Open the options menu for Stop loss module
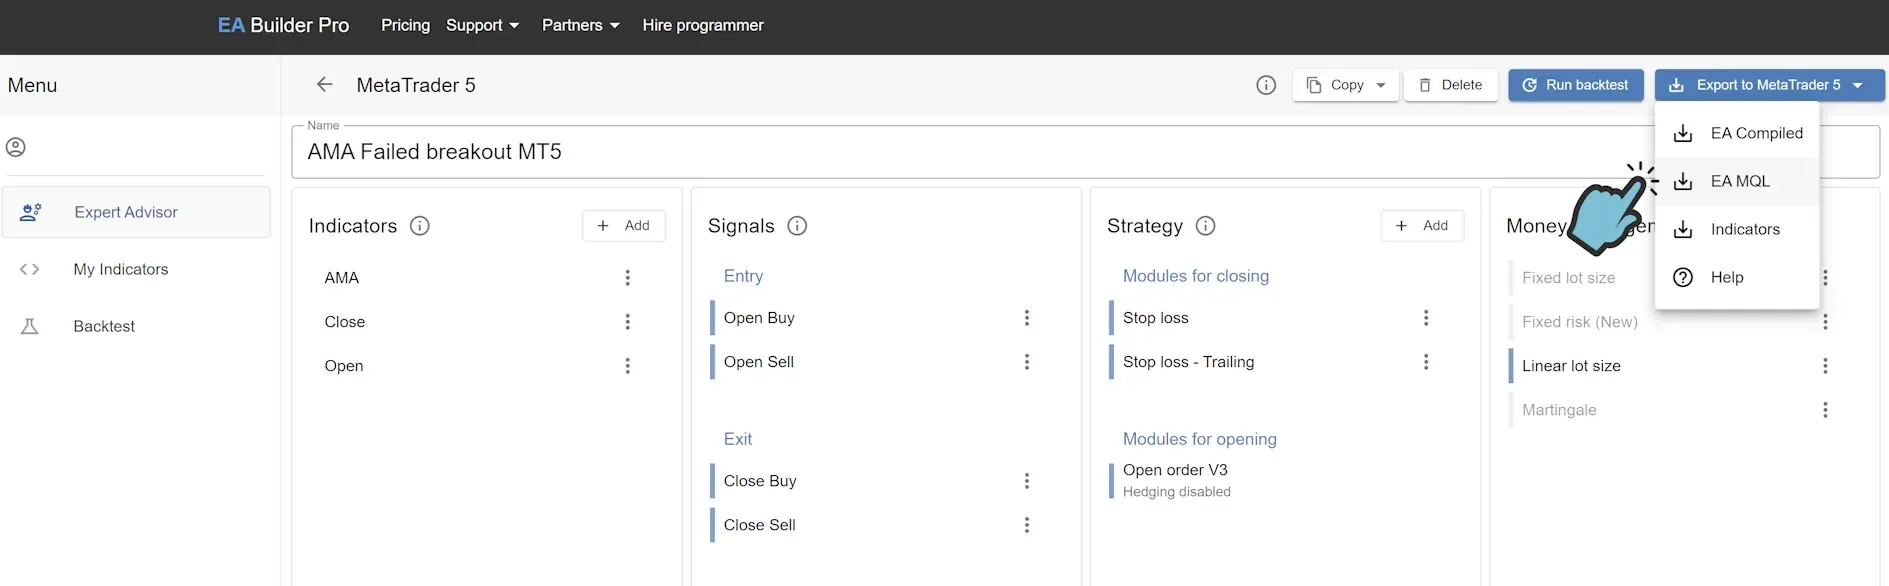Viewport: 1889px width, 586px height. (x=1426, y=318)
